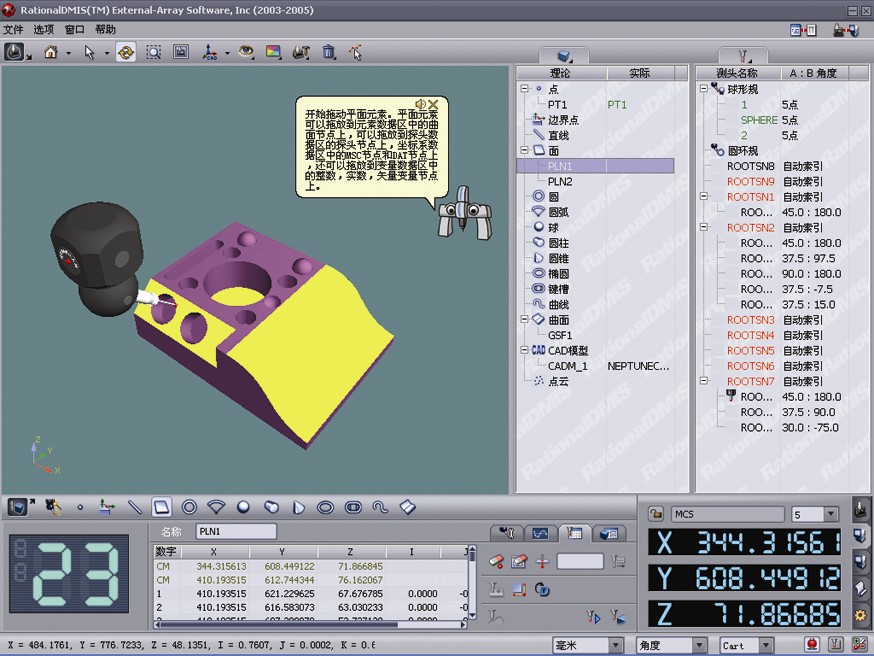Select the rotate view tool

click(126, 52)
